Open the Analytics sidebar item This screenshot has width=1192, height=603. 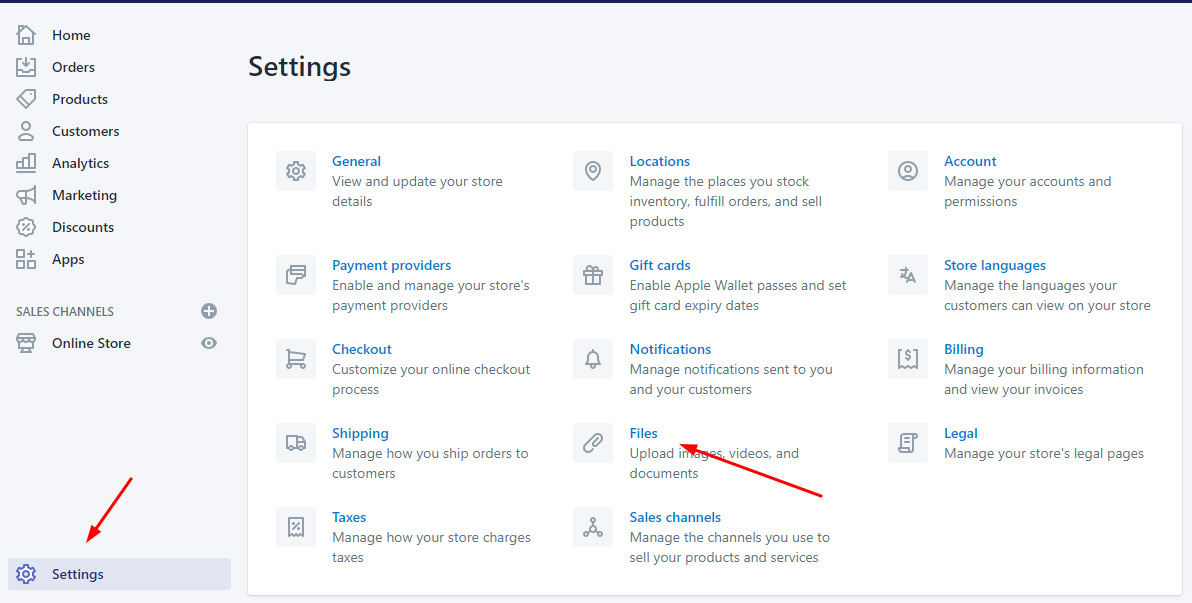[80, 163]
